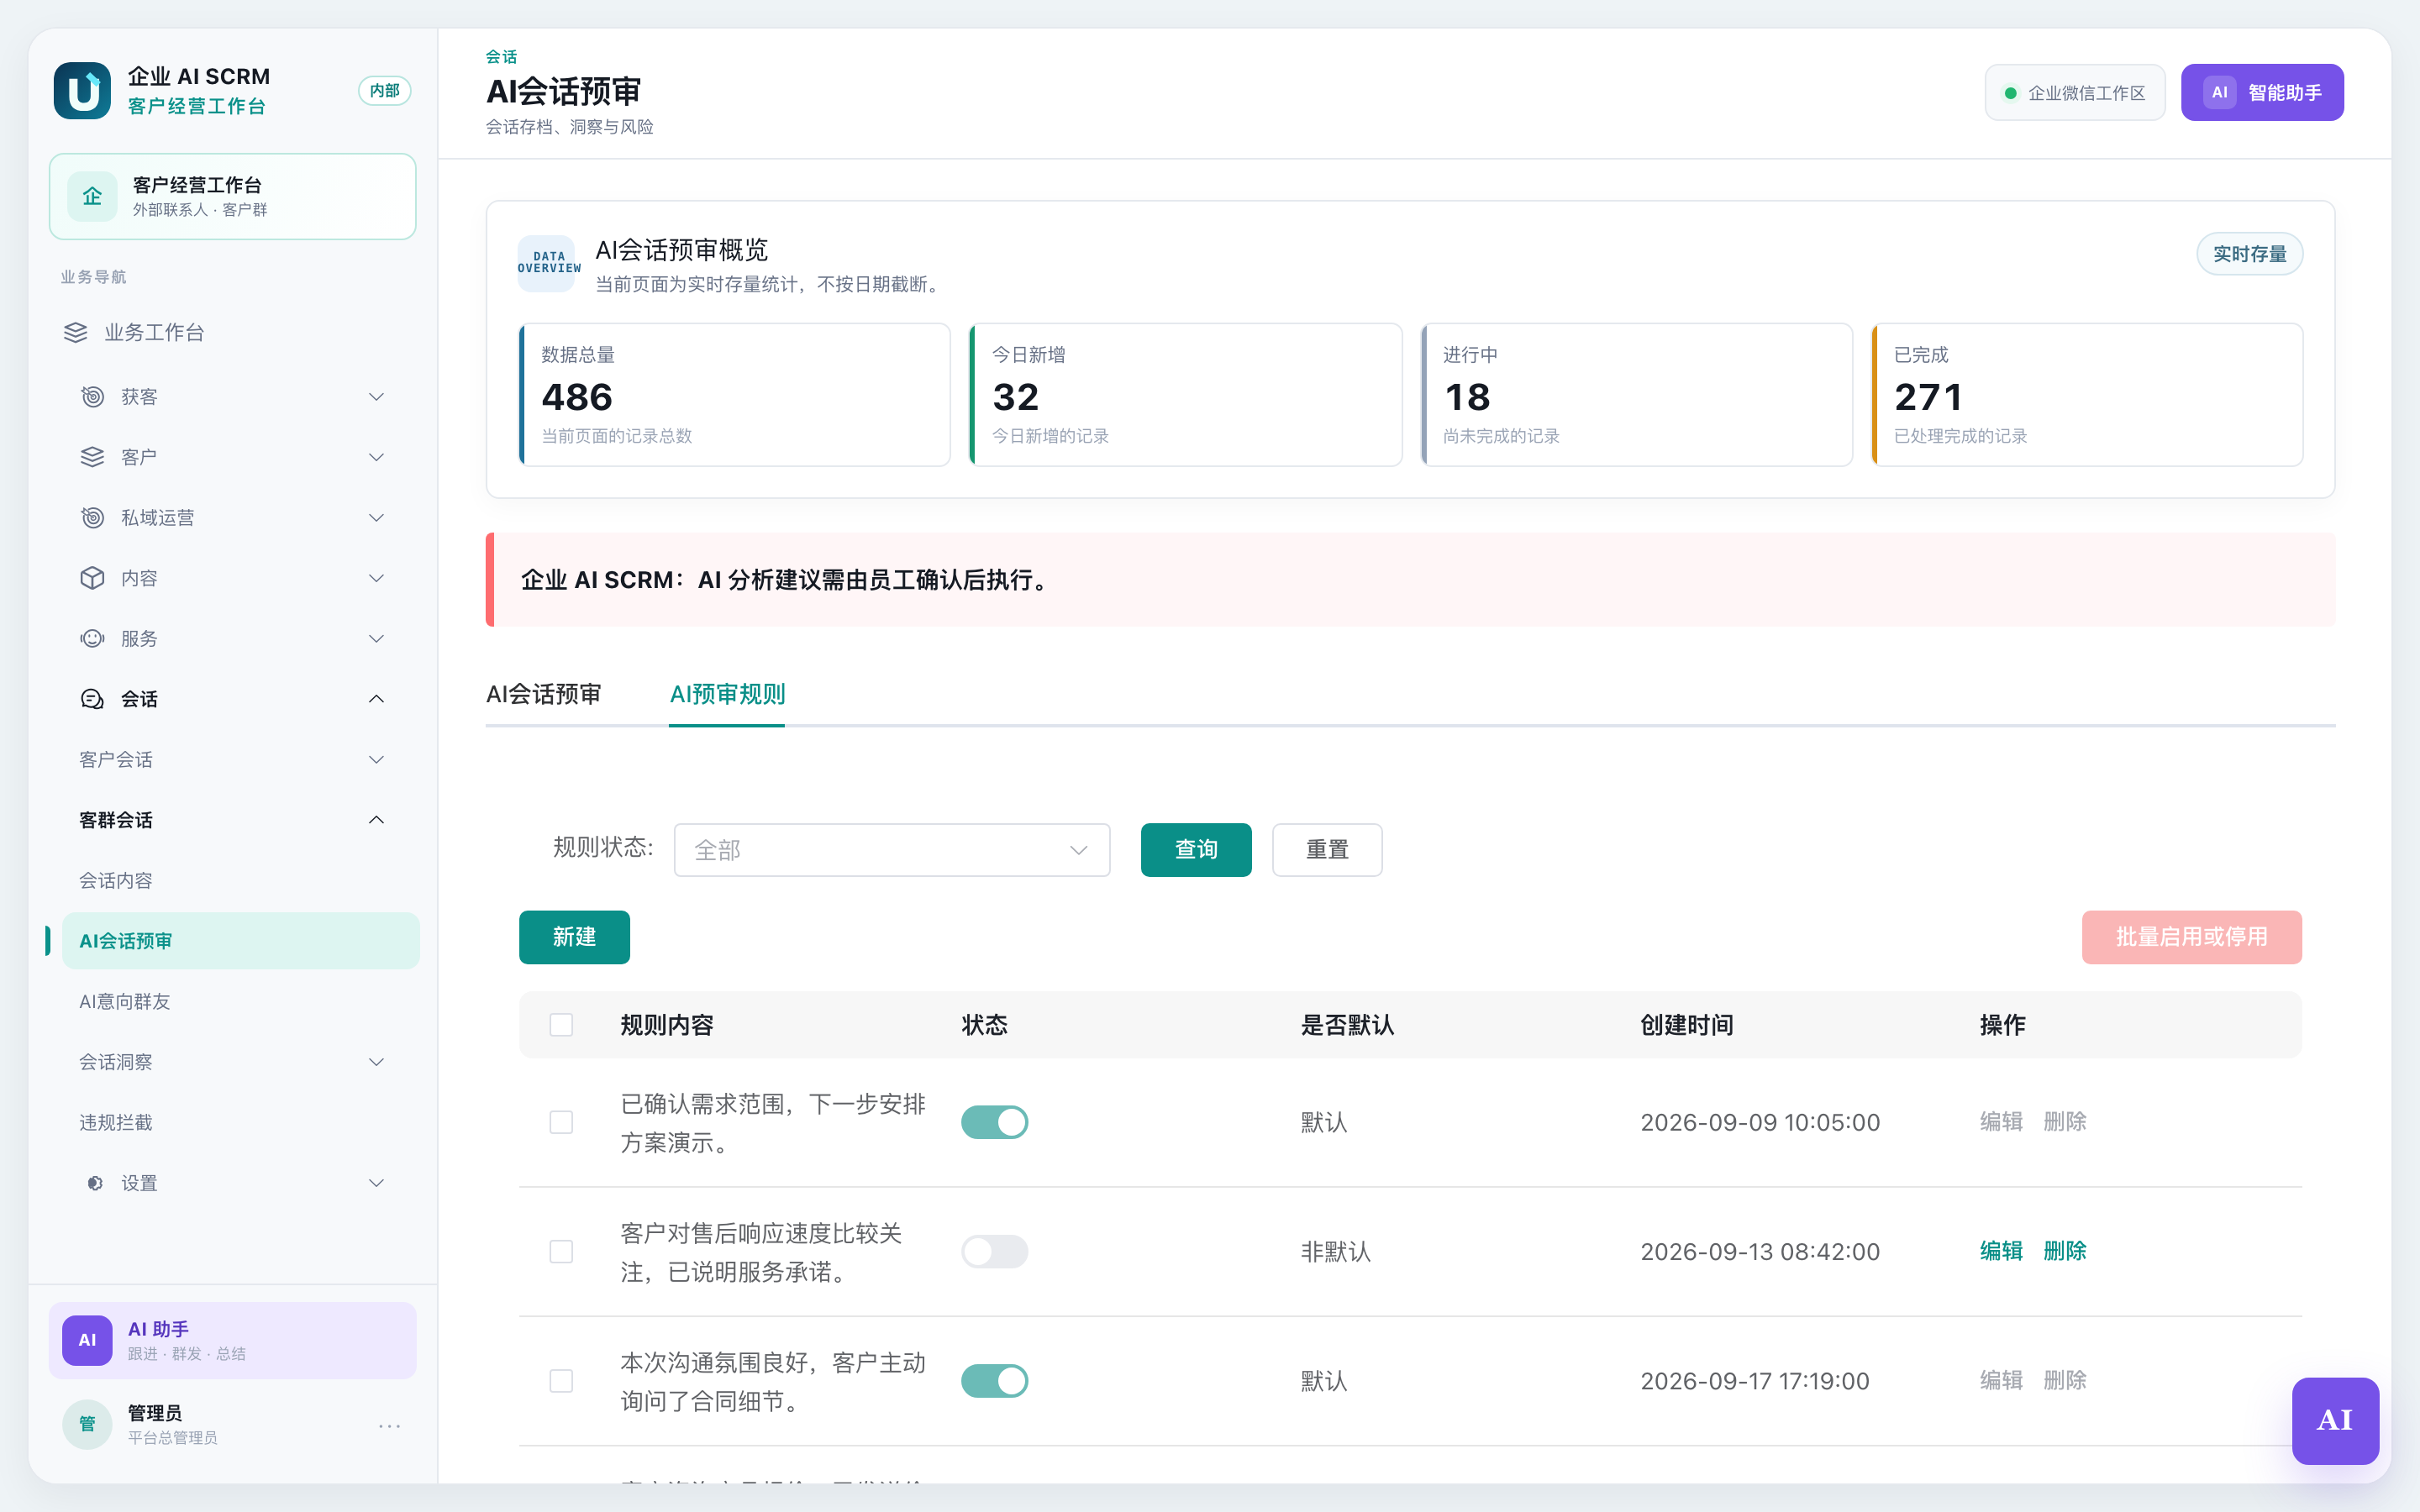Expand the 客户 menu chevron

[376, 457]
